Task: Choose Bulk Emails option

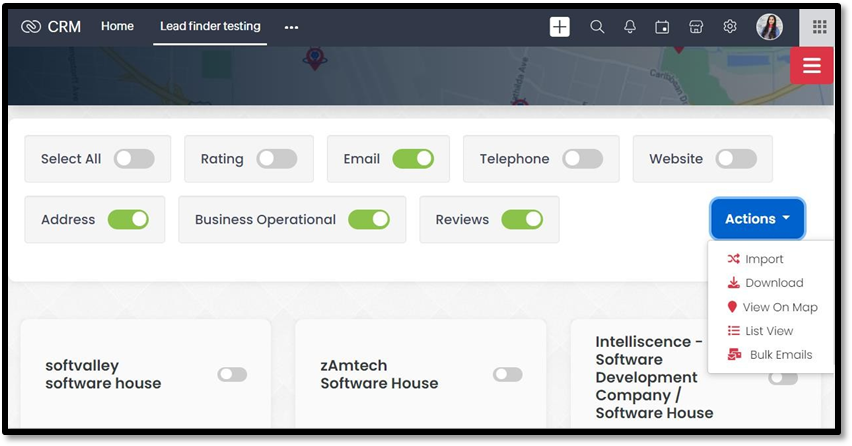Action: coord(770,354)
